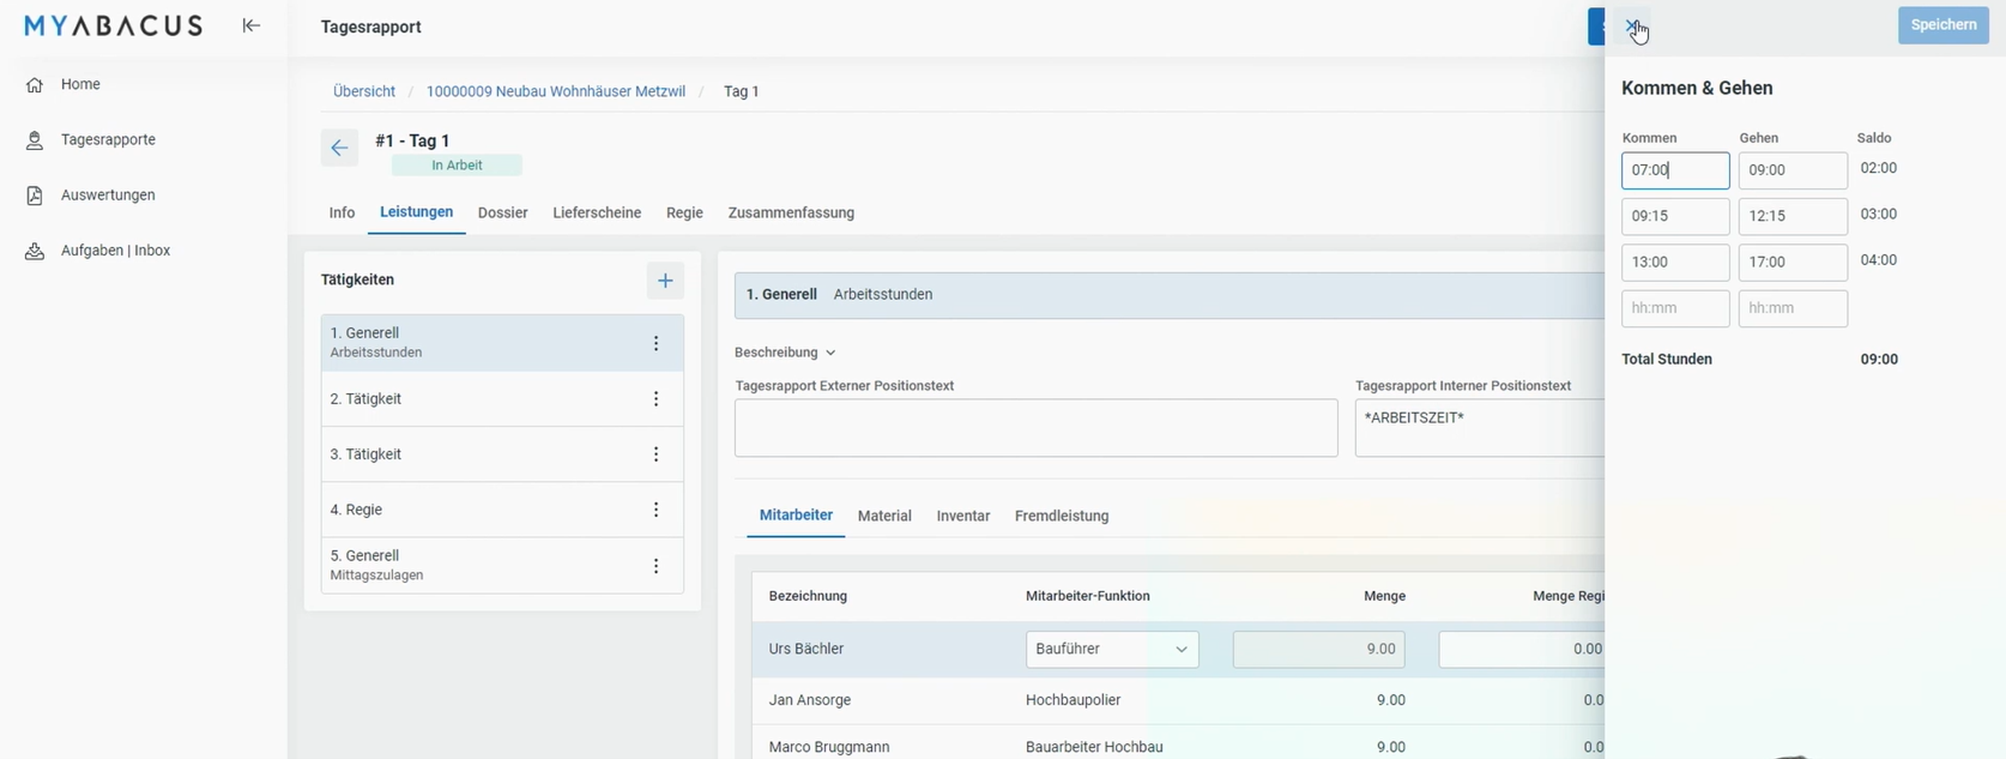Select activity 5. Generell Mittagszulagen
The width and height of the screenshot is (2006, 759).
(x=502, y=566)
